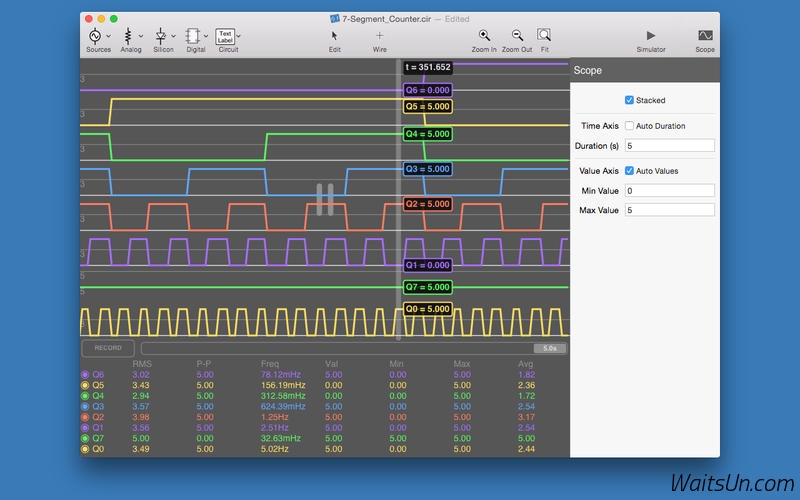The height and width of the screenshot is (500, 800).
Task: Toggle the Q2 trace color circle
Action: (x=85, y=417)
